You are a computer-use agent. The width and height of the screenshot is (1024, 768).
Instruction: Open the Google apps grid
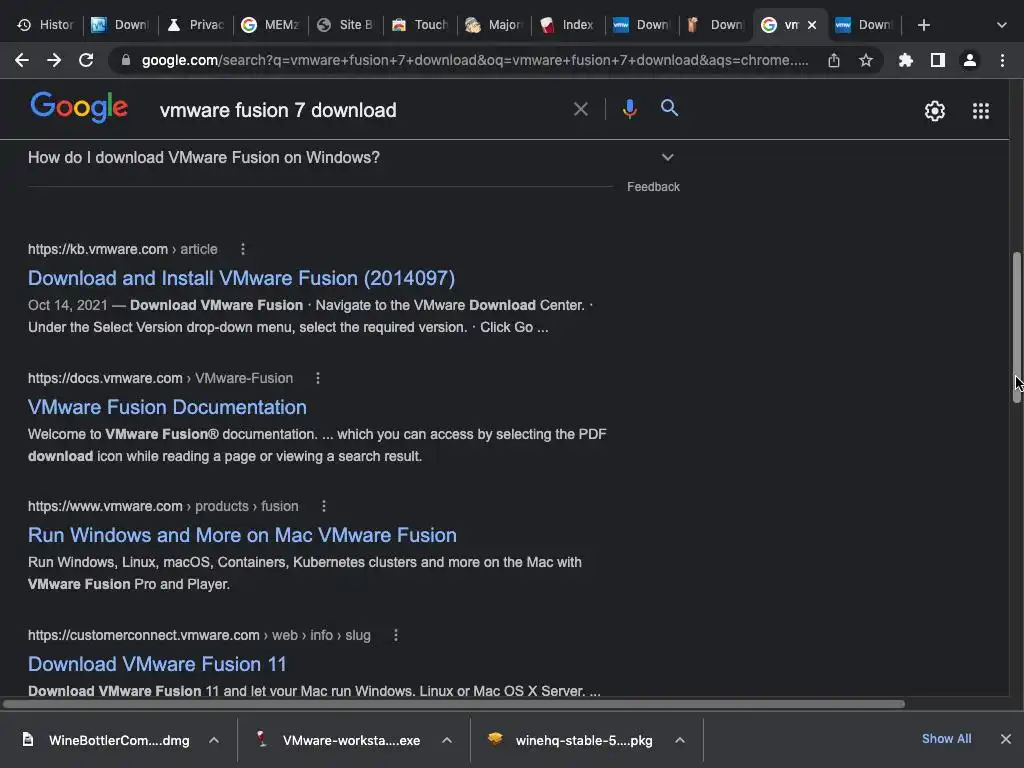click(981, 110)
